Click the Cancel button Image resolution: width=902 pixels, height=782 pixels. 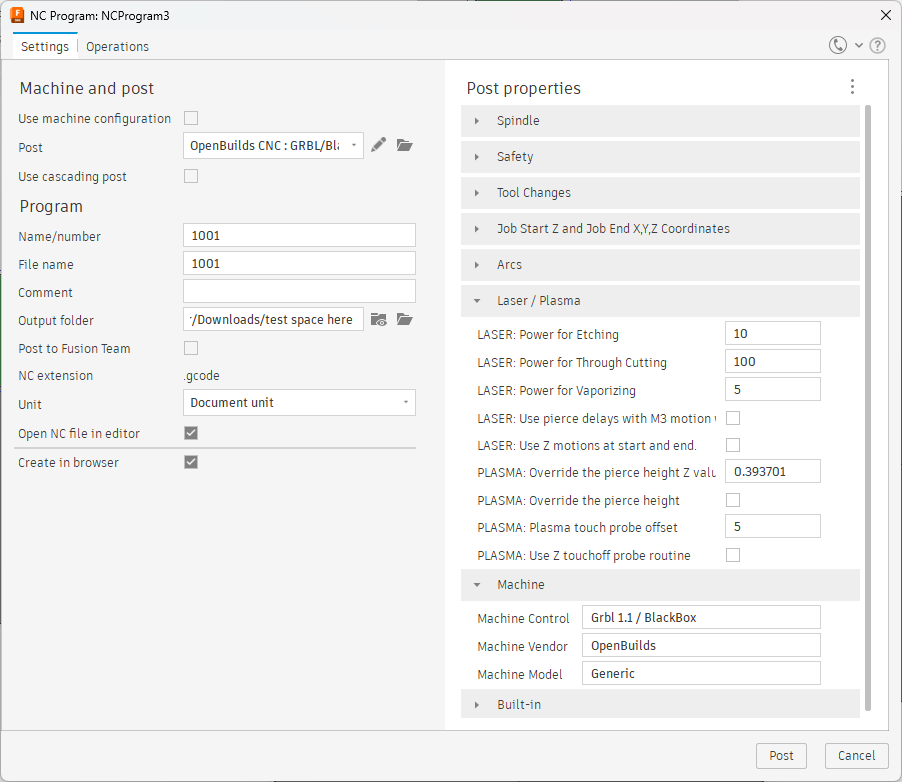coord(856,756)
